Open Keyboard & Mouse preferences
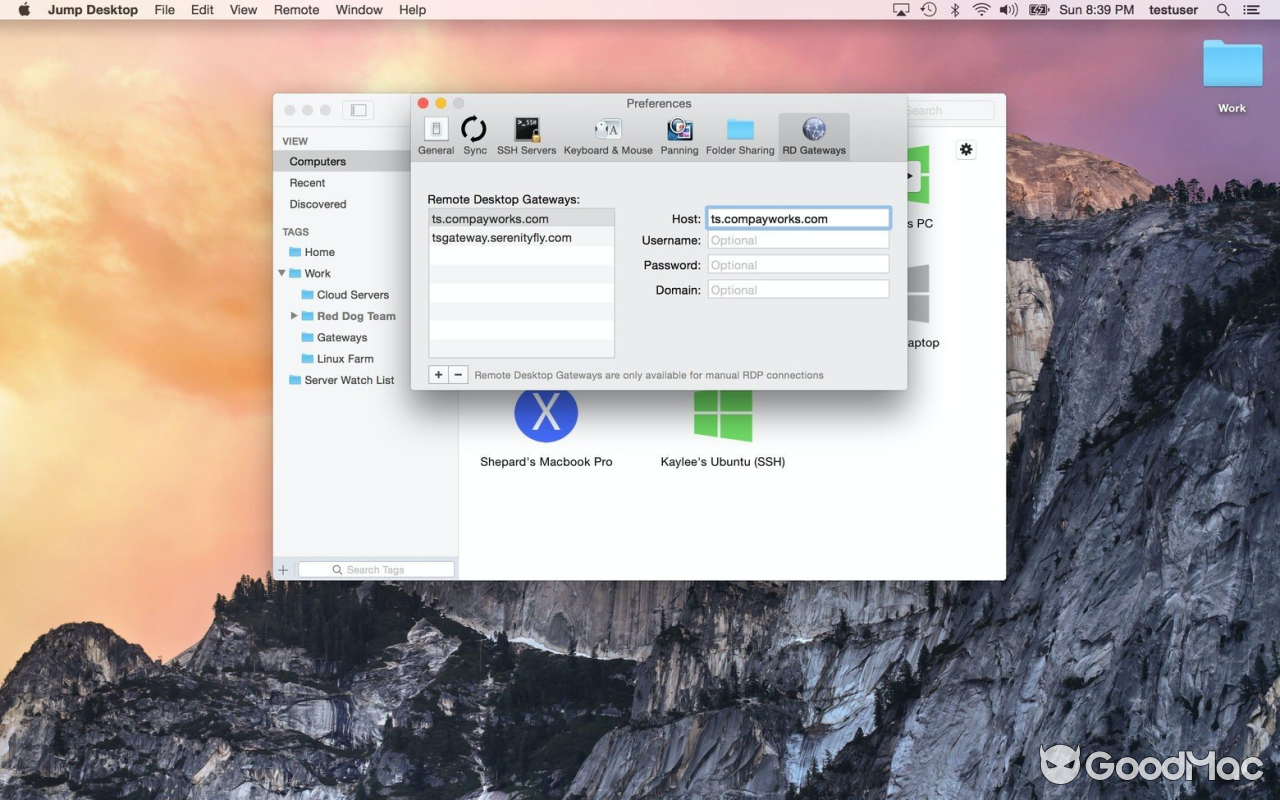1280x800 pixels. point(607,133)
